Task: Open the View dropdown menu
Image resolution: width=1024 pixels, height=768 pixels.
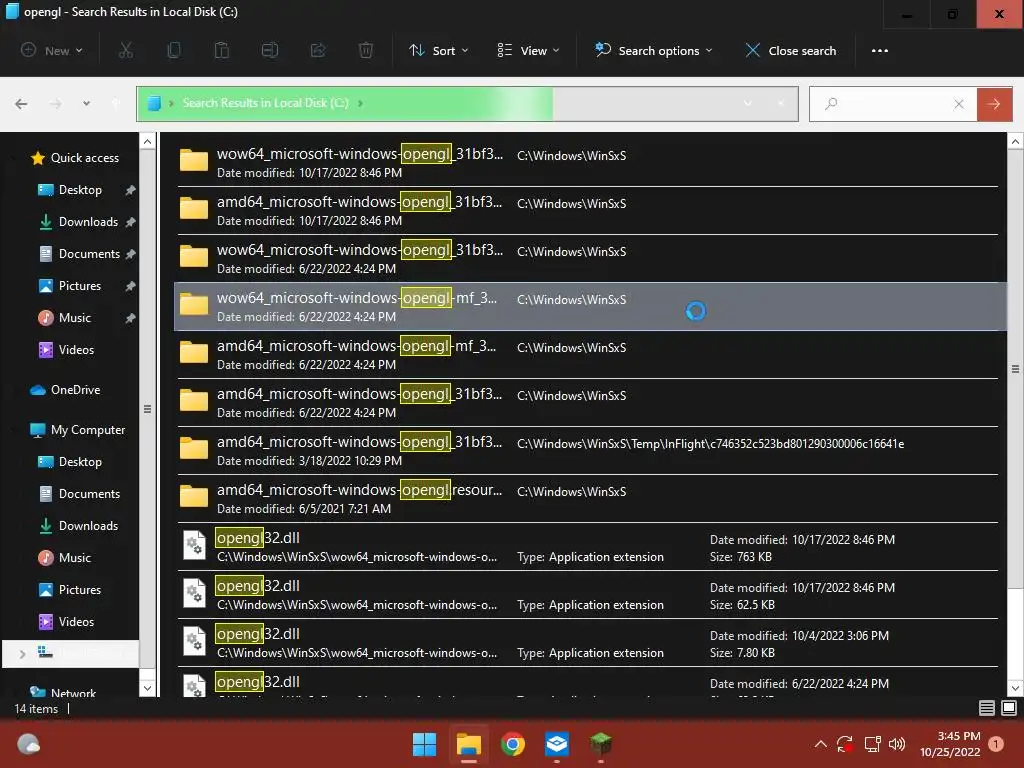Action: click(528, 50)
